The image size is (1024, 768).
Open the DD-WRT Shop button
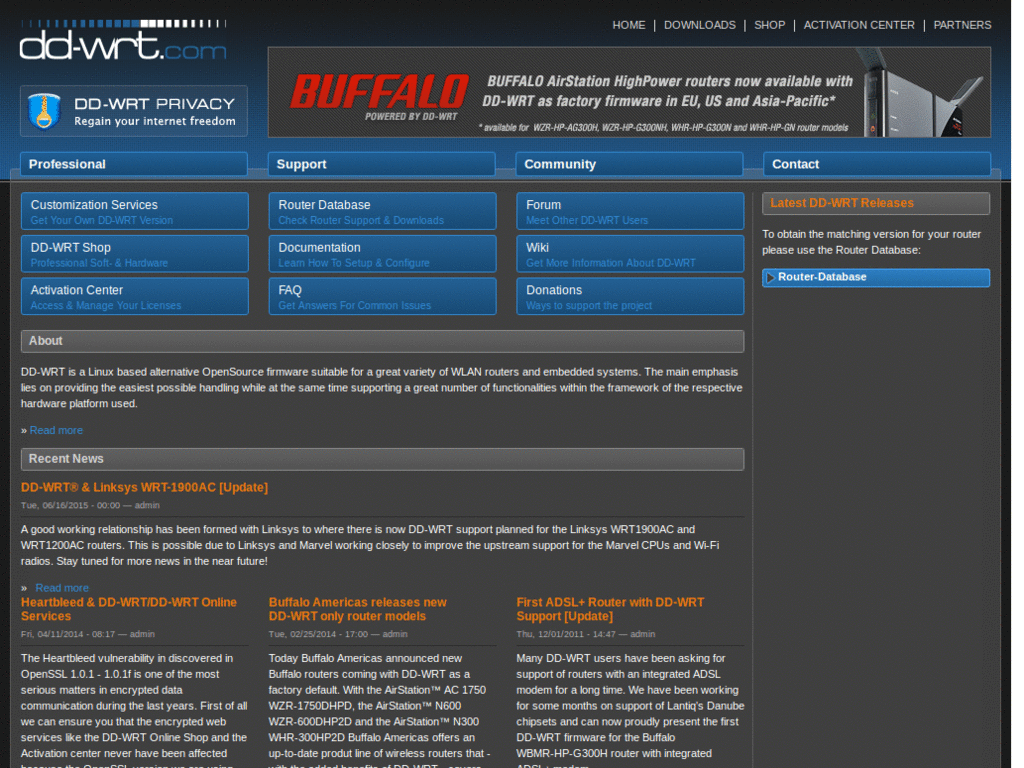pyautogui.click(x=135, y=253)
